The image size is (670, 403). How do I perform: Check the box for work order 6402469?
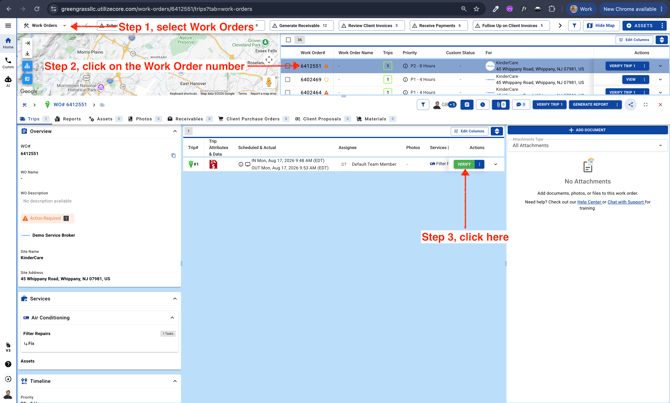(x=288, y=79)
